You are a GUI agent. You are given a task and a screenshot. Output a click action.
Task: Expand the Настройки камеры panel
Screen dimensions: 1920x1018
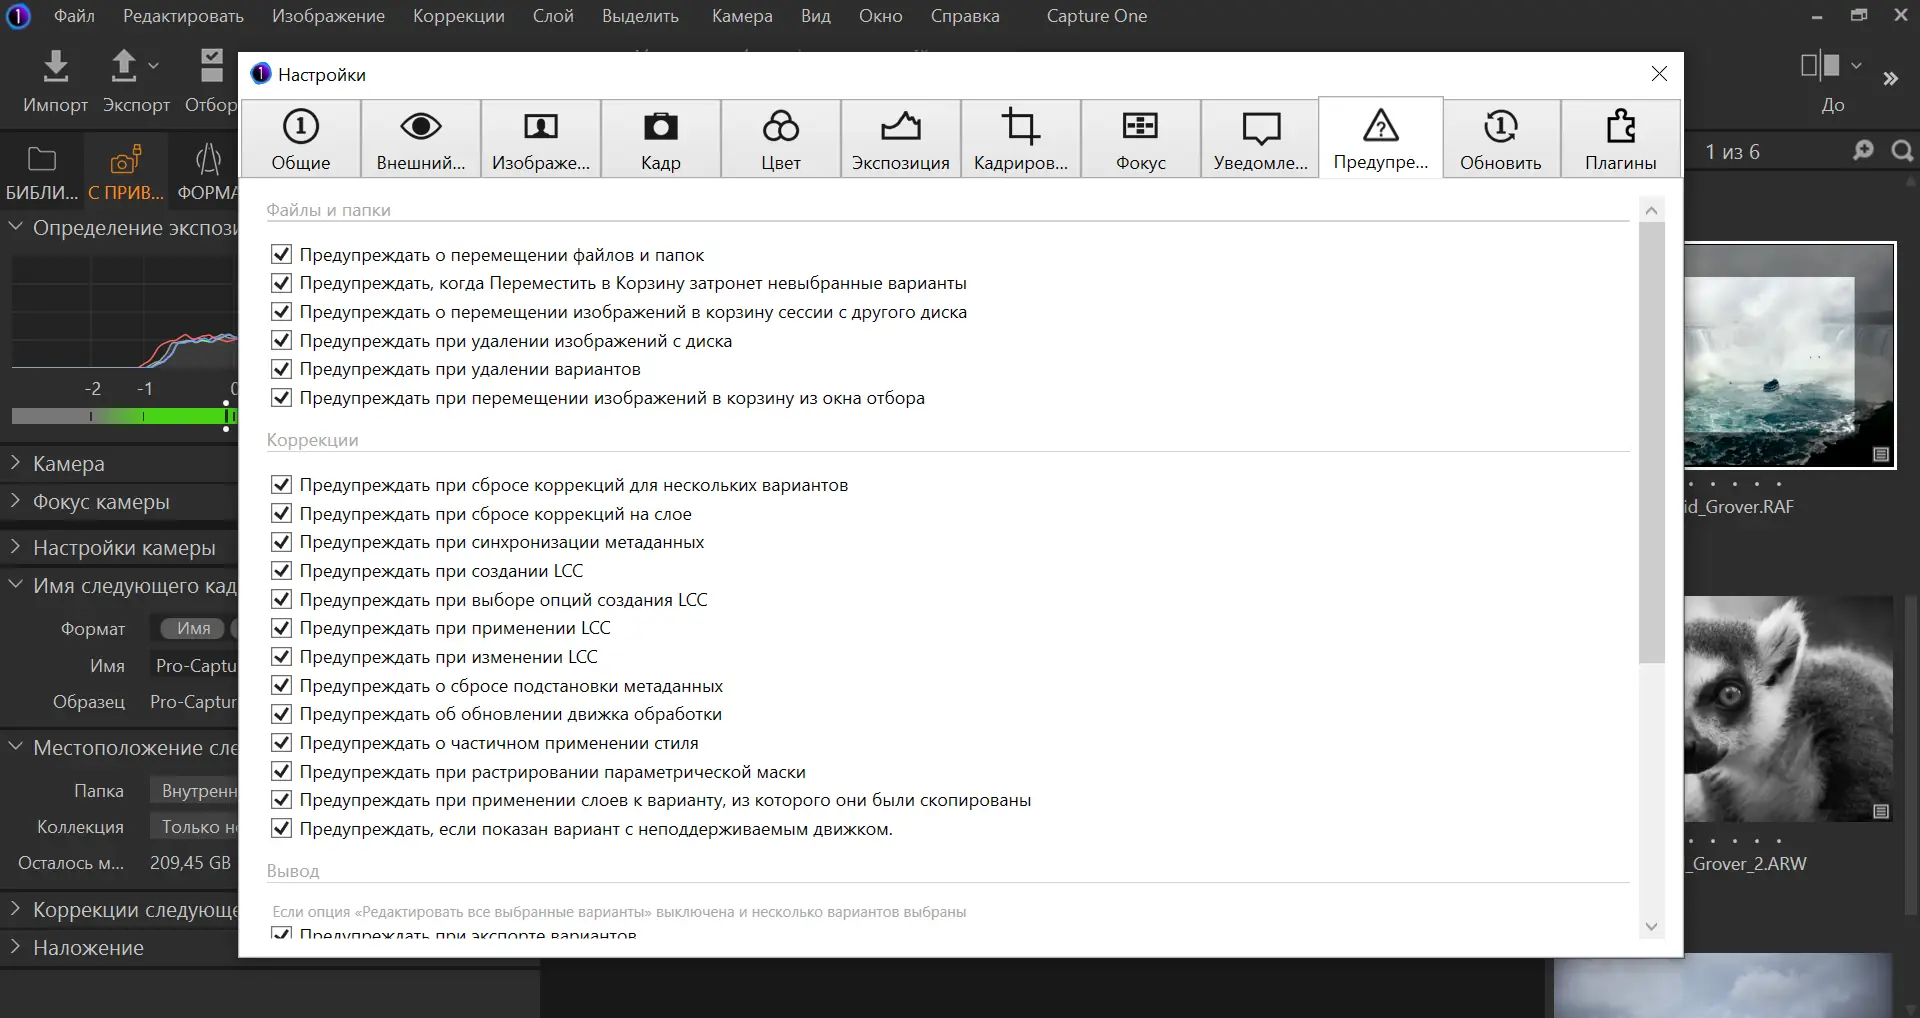coord(16,547)
